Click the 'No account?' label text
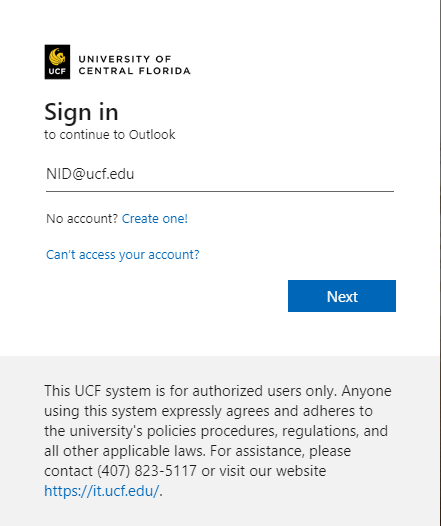This screenshot has width=441, height=526. [82, 219]
